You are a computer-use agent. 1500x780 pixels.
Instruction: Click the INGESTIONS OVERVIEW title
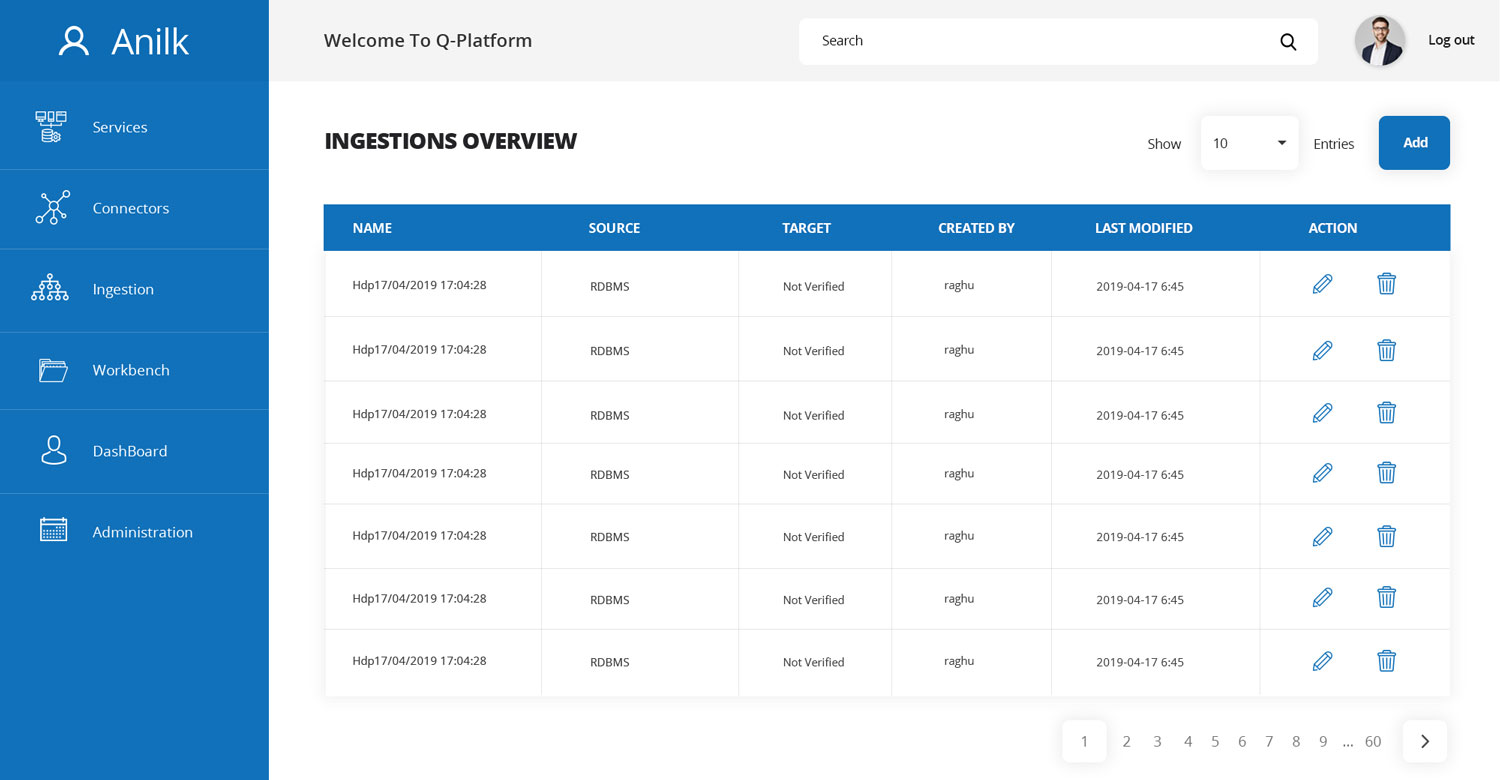point(451,141)
